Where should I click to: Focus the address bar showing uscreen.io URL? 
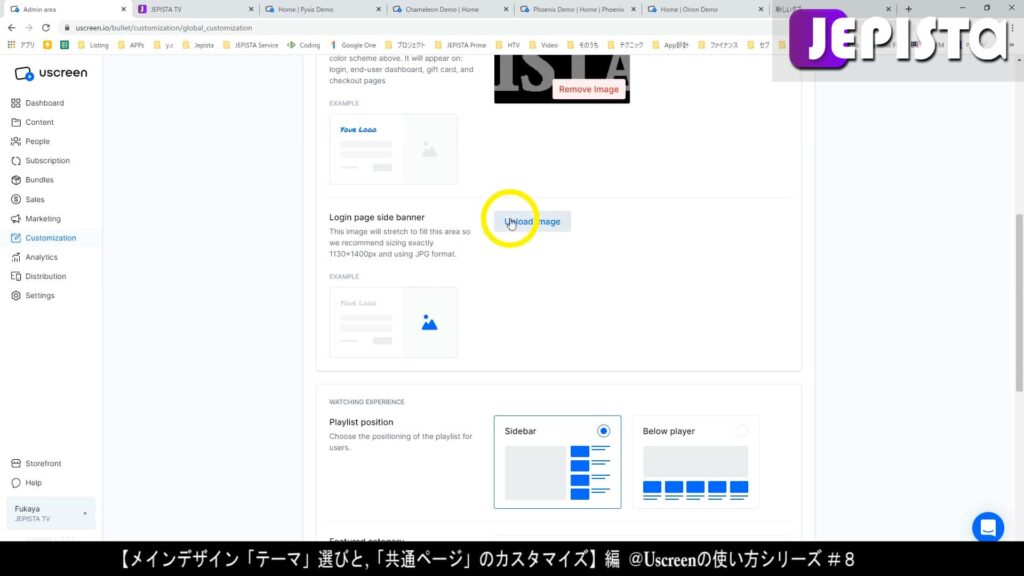point(163,28)
